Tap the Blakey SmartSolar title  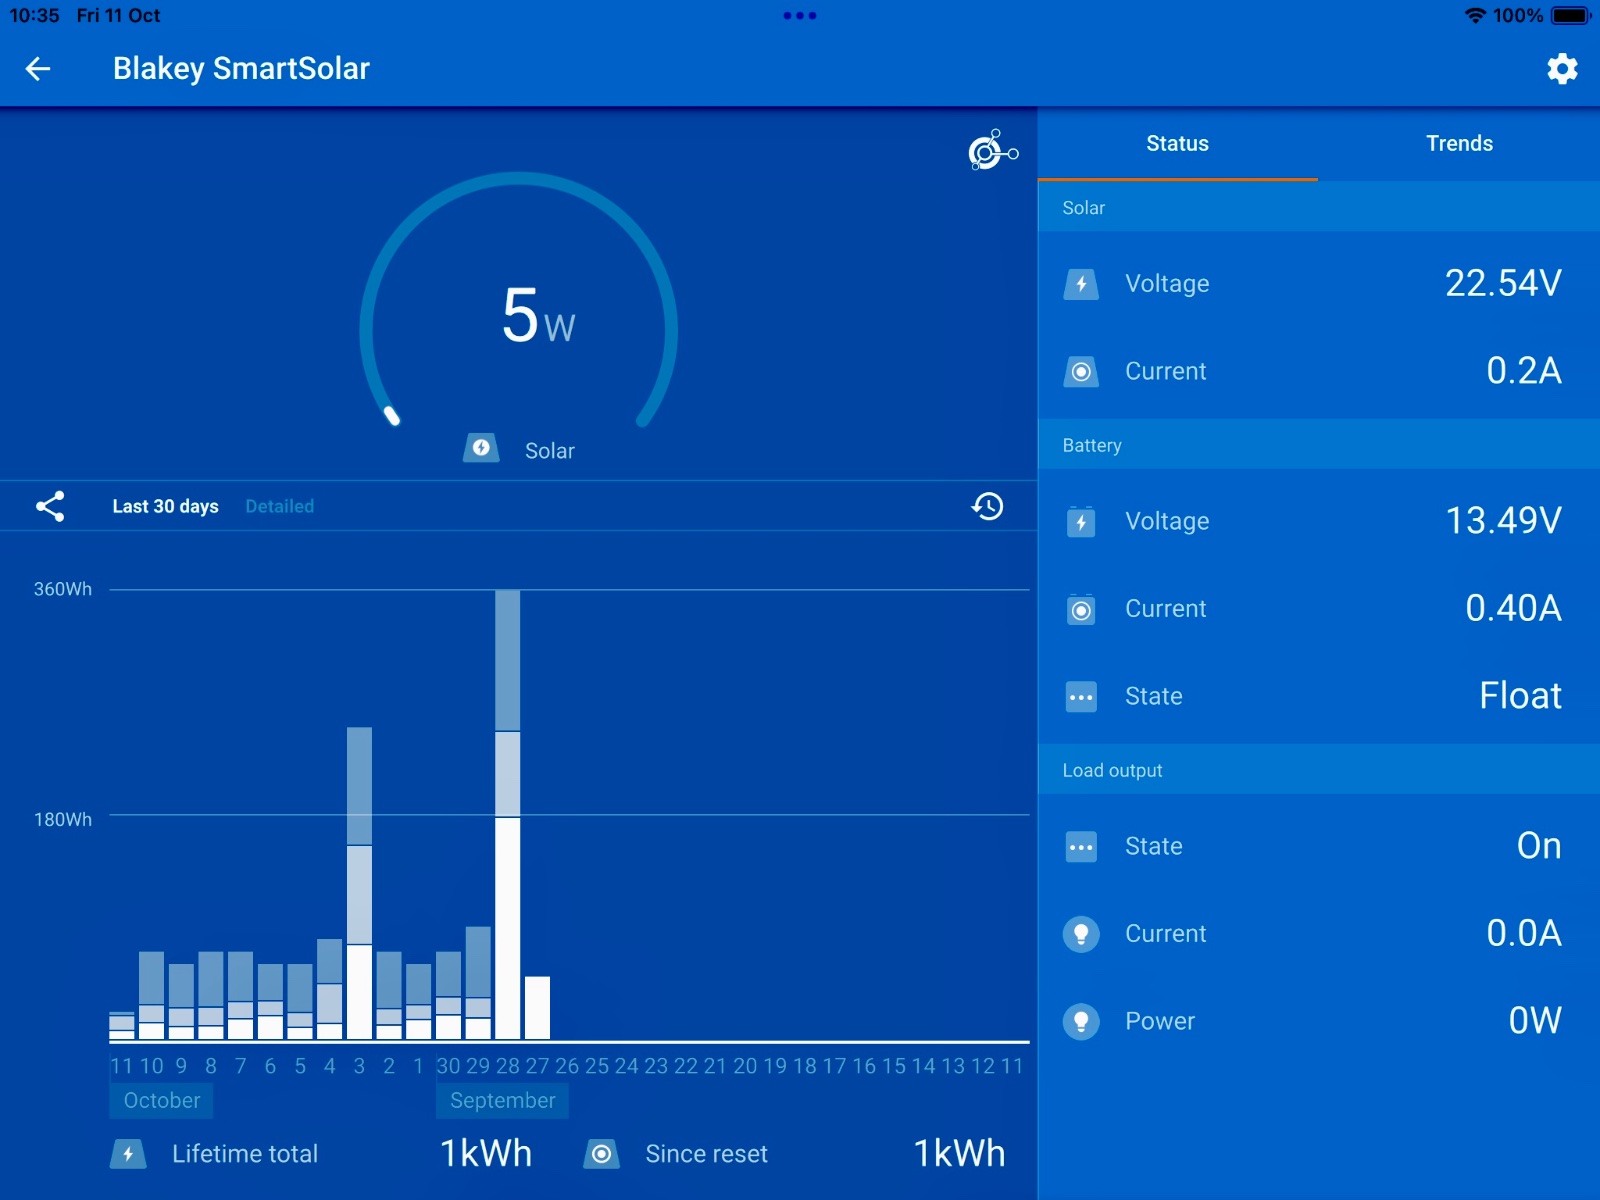point(241,68)
